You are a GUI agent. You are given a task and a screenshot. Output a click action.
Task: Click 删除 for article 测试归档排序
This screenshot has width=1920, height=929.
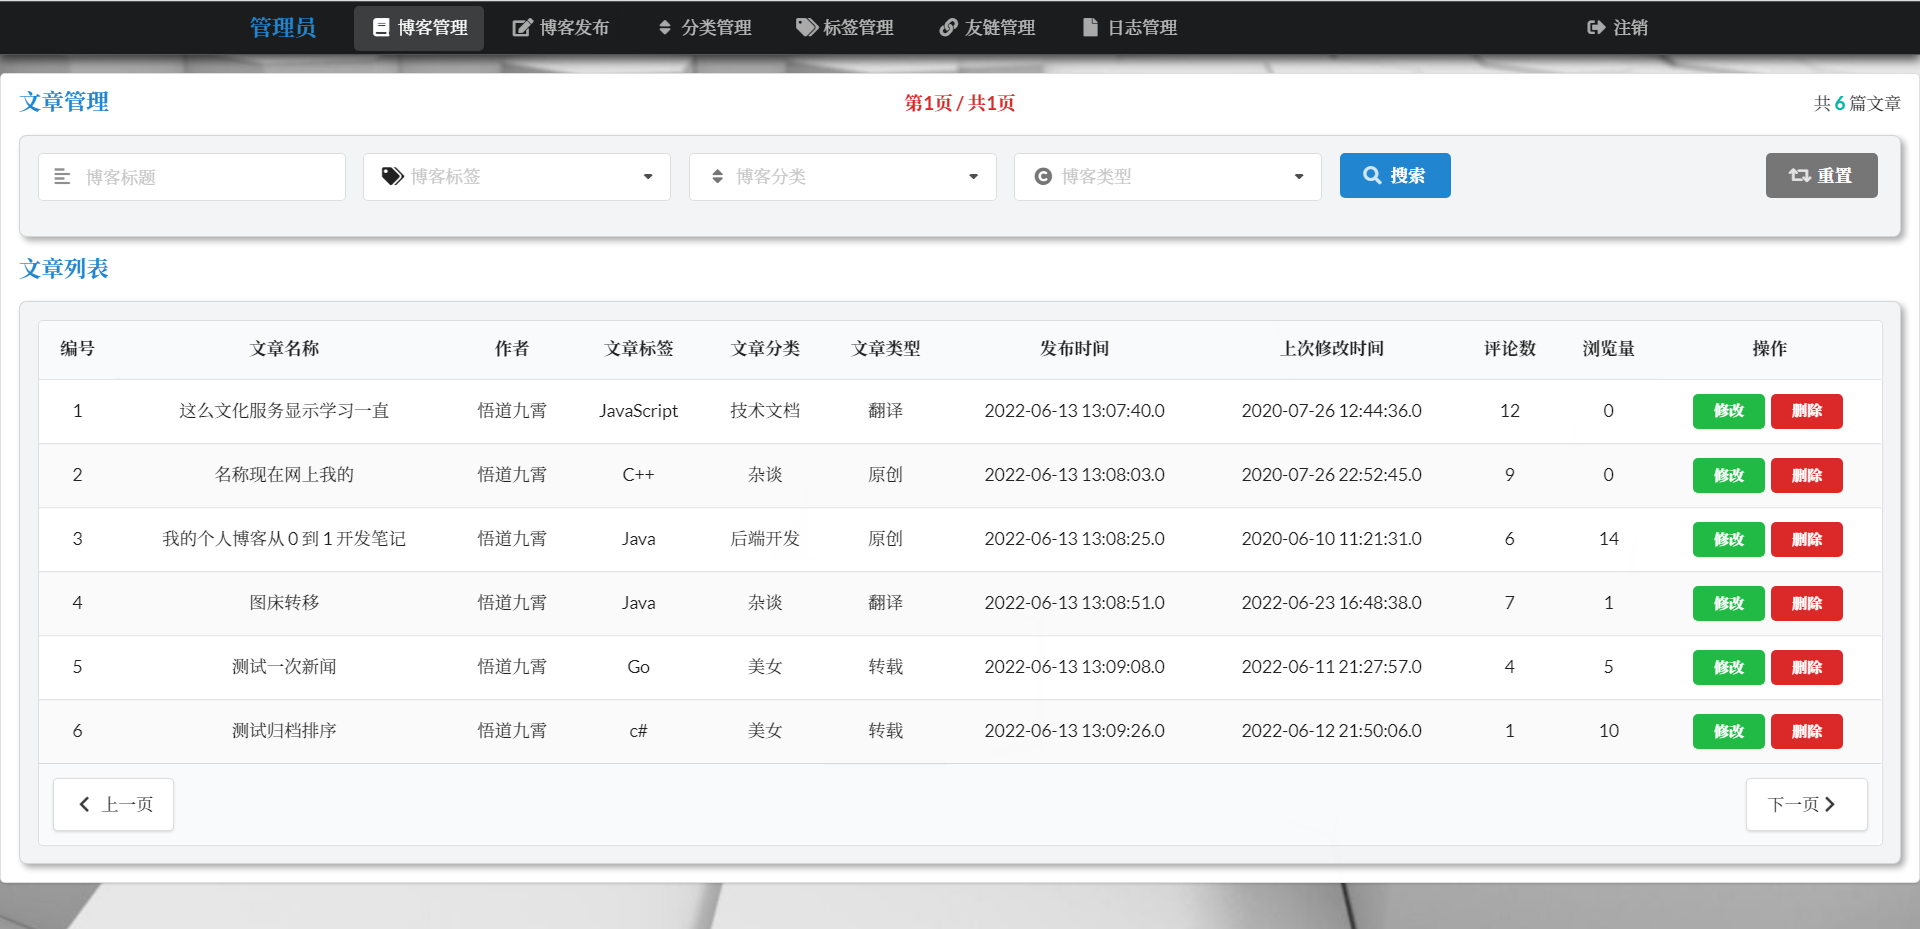(1806, 731)
